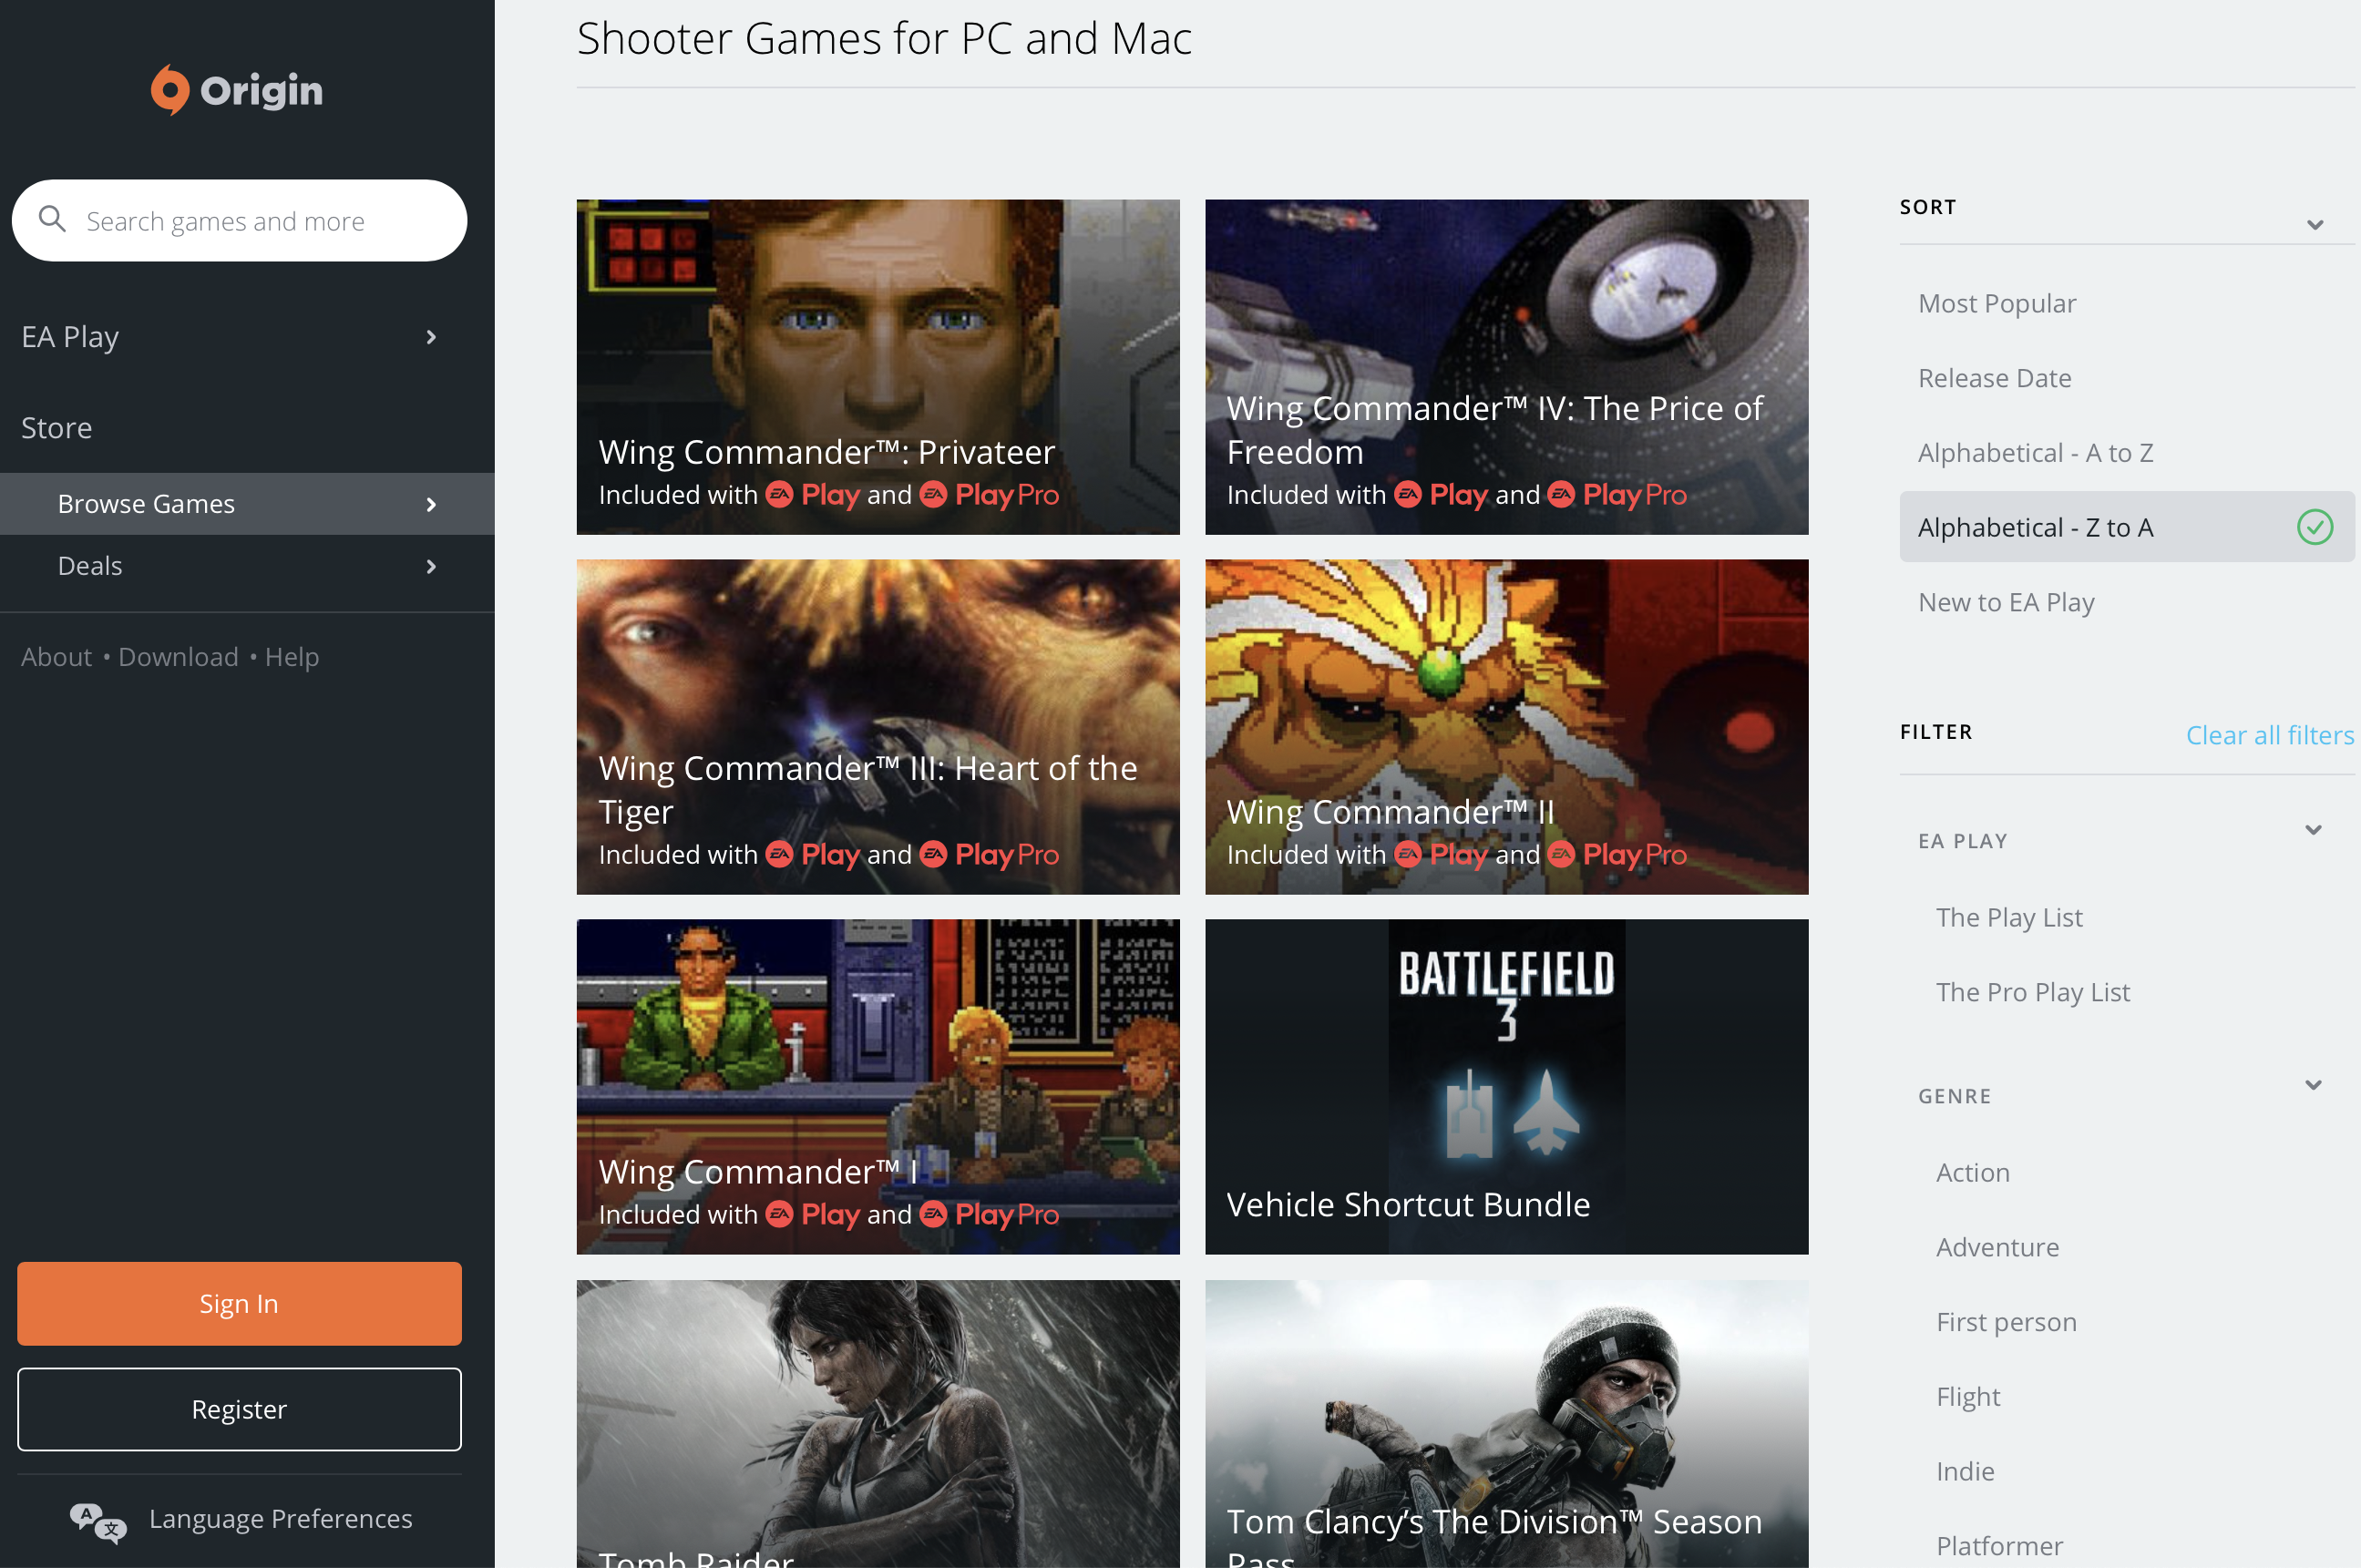Image resolution: width=2361 pixels, height=1568 pixels.
Task: Collapse the Sort section chevron
Action: tap(2314, 224)
